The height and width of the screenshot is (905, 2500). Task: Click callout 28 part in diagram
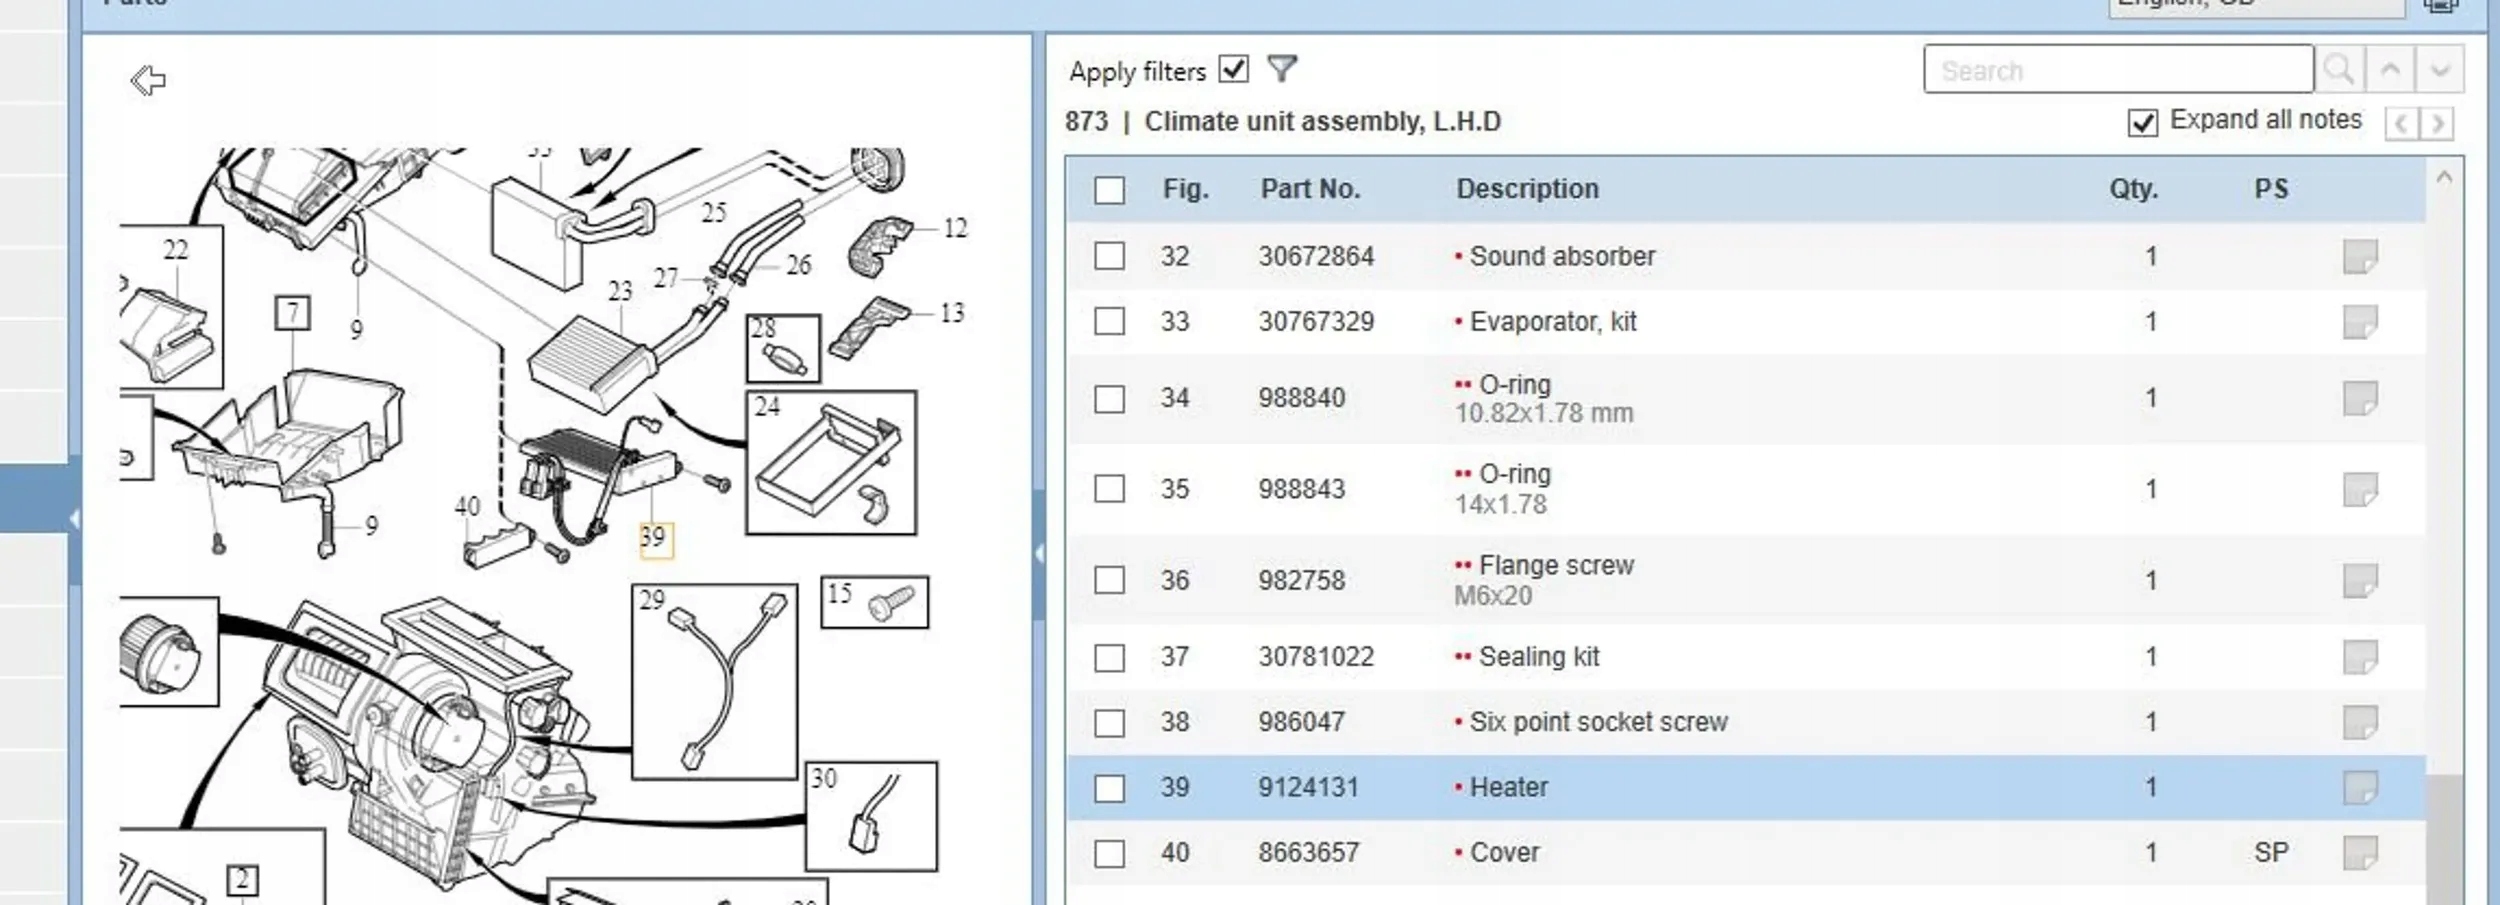(x=784, y=349)
